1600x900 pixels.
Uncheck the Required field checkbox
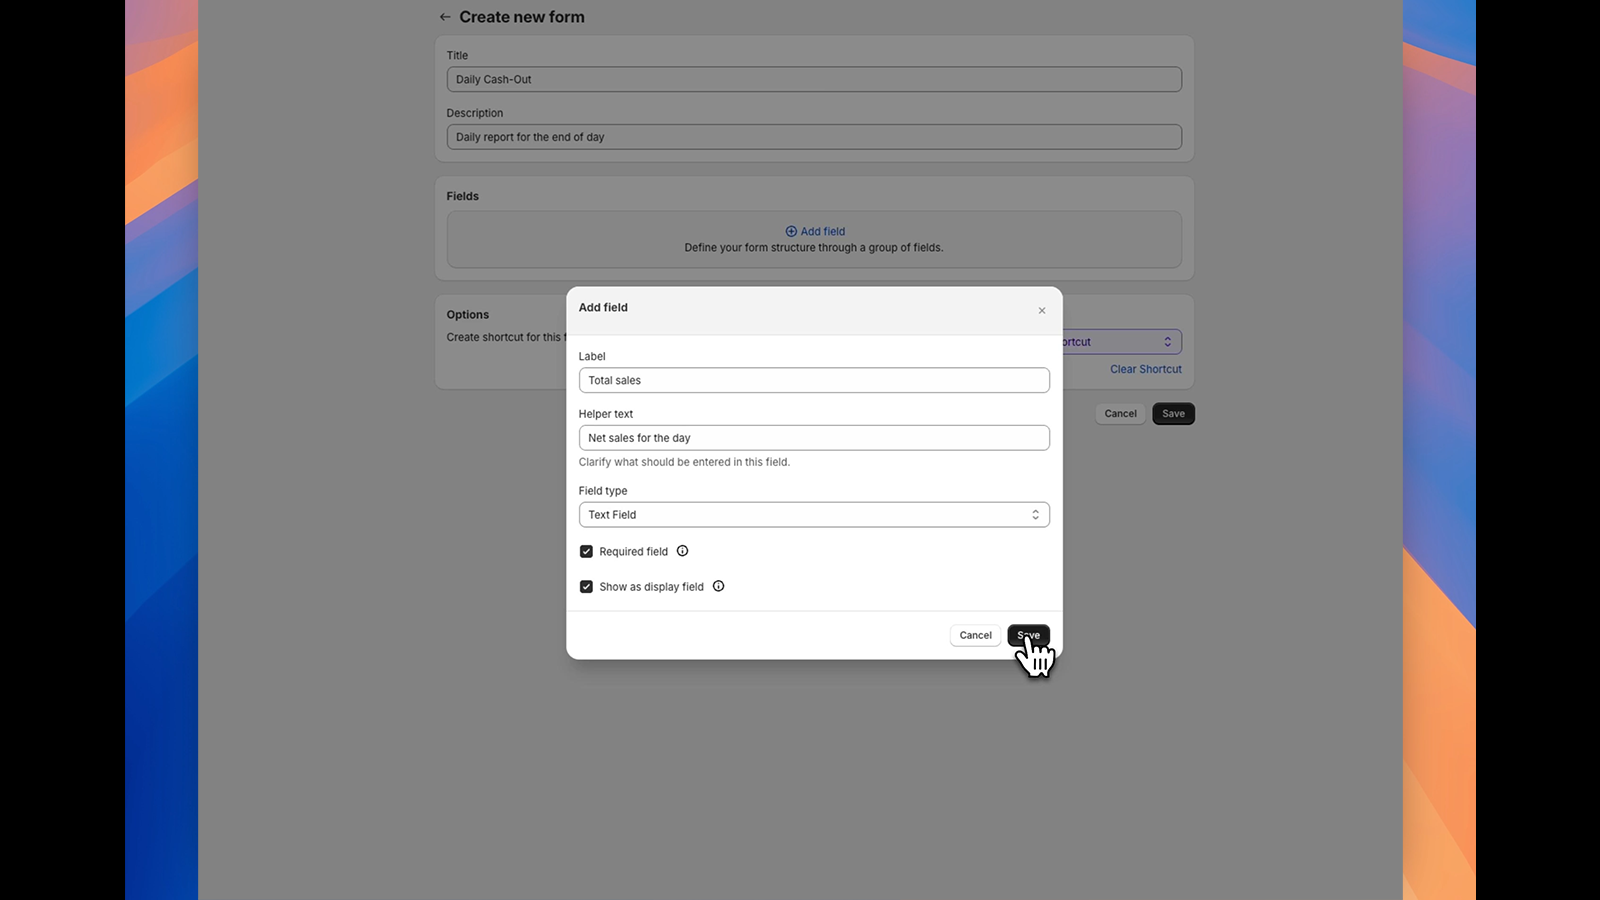pos(586,551)
